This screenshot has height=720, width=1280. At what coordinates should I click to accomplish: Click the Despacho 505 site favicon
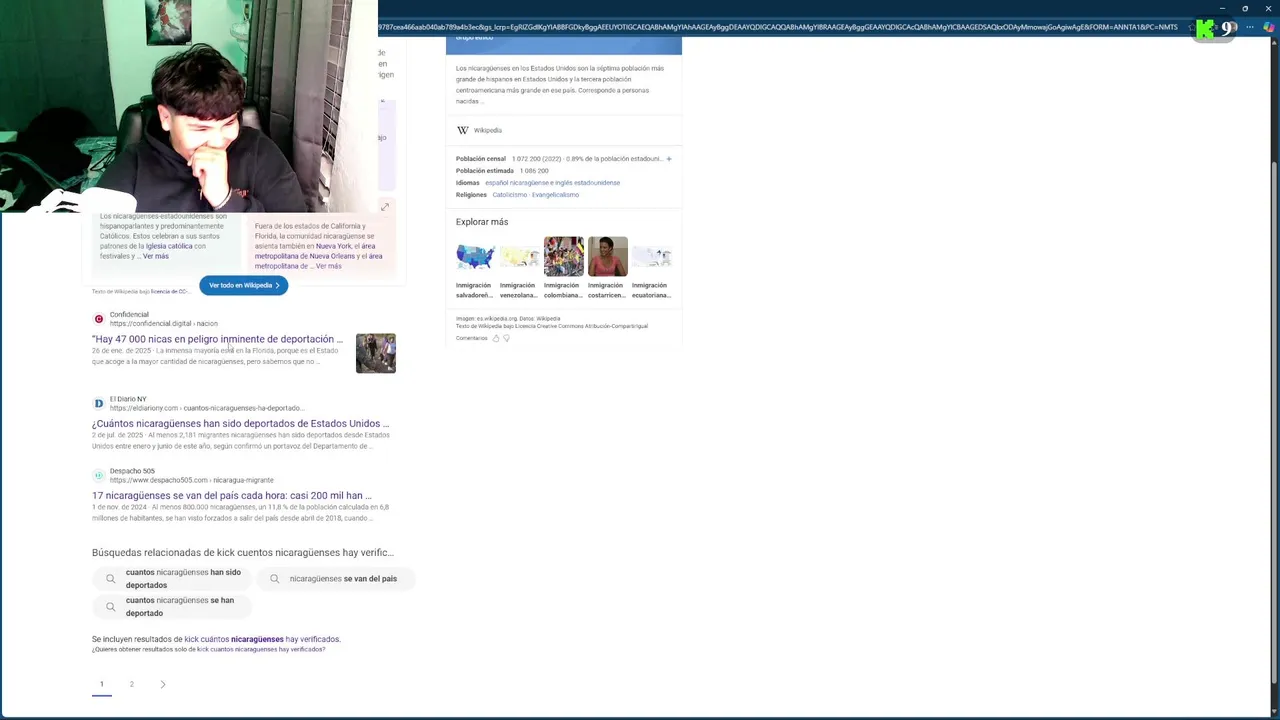click(99, 475)
